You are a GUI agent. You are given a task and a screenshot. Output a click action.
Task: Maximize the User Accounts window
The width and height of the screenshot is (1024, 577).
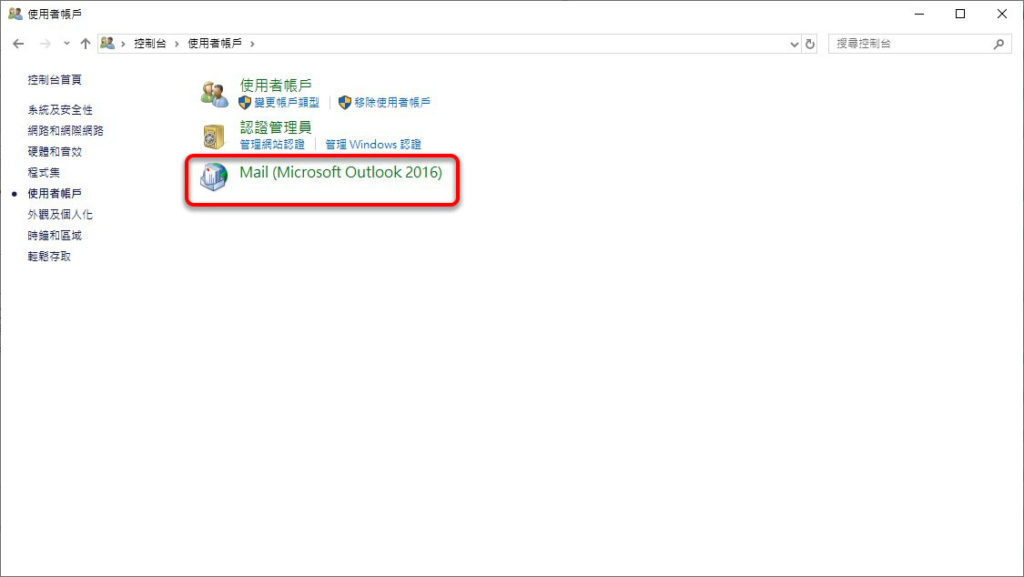960,14
